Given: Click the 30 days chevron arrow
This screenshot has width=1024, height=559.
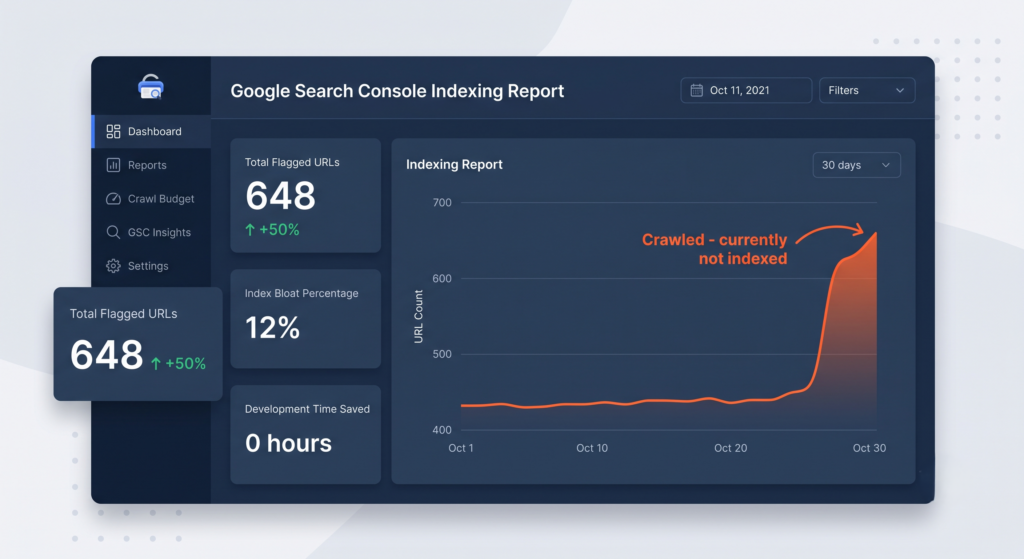Looking at the screenshot, I should coord(886,165).
